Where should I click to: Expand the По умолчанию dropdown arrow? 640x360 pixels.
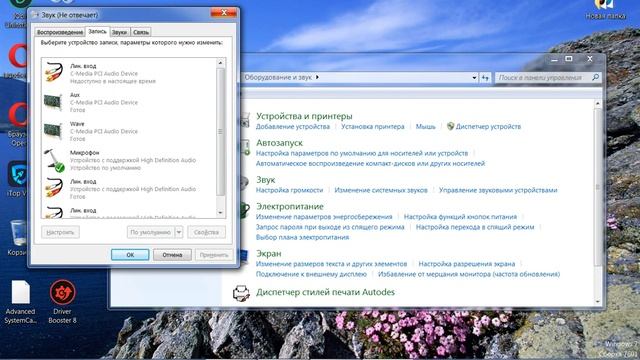pyautogui.click(x=179, y=232)
